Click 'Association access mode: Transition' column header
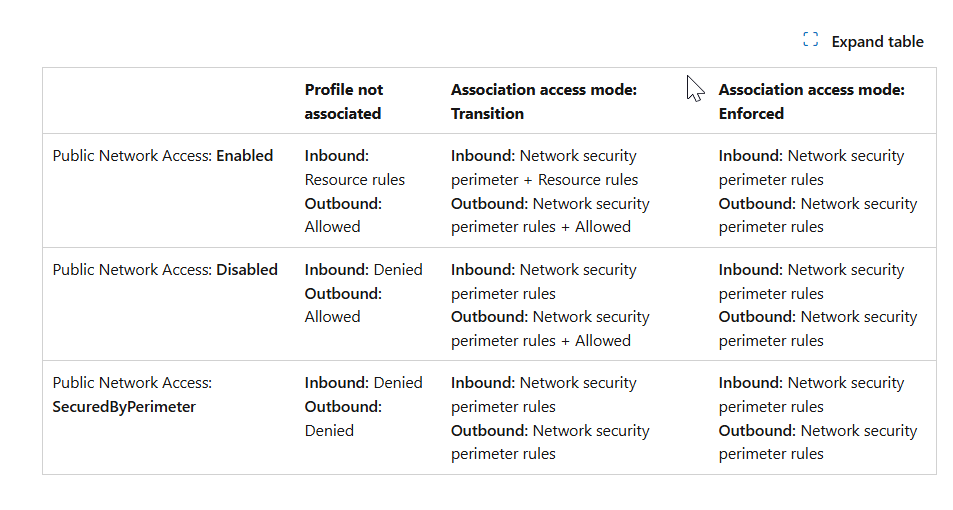This screenshot has height=510, width=953. coord(543,101)
